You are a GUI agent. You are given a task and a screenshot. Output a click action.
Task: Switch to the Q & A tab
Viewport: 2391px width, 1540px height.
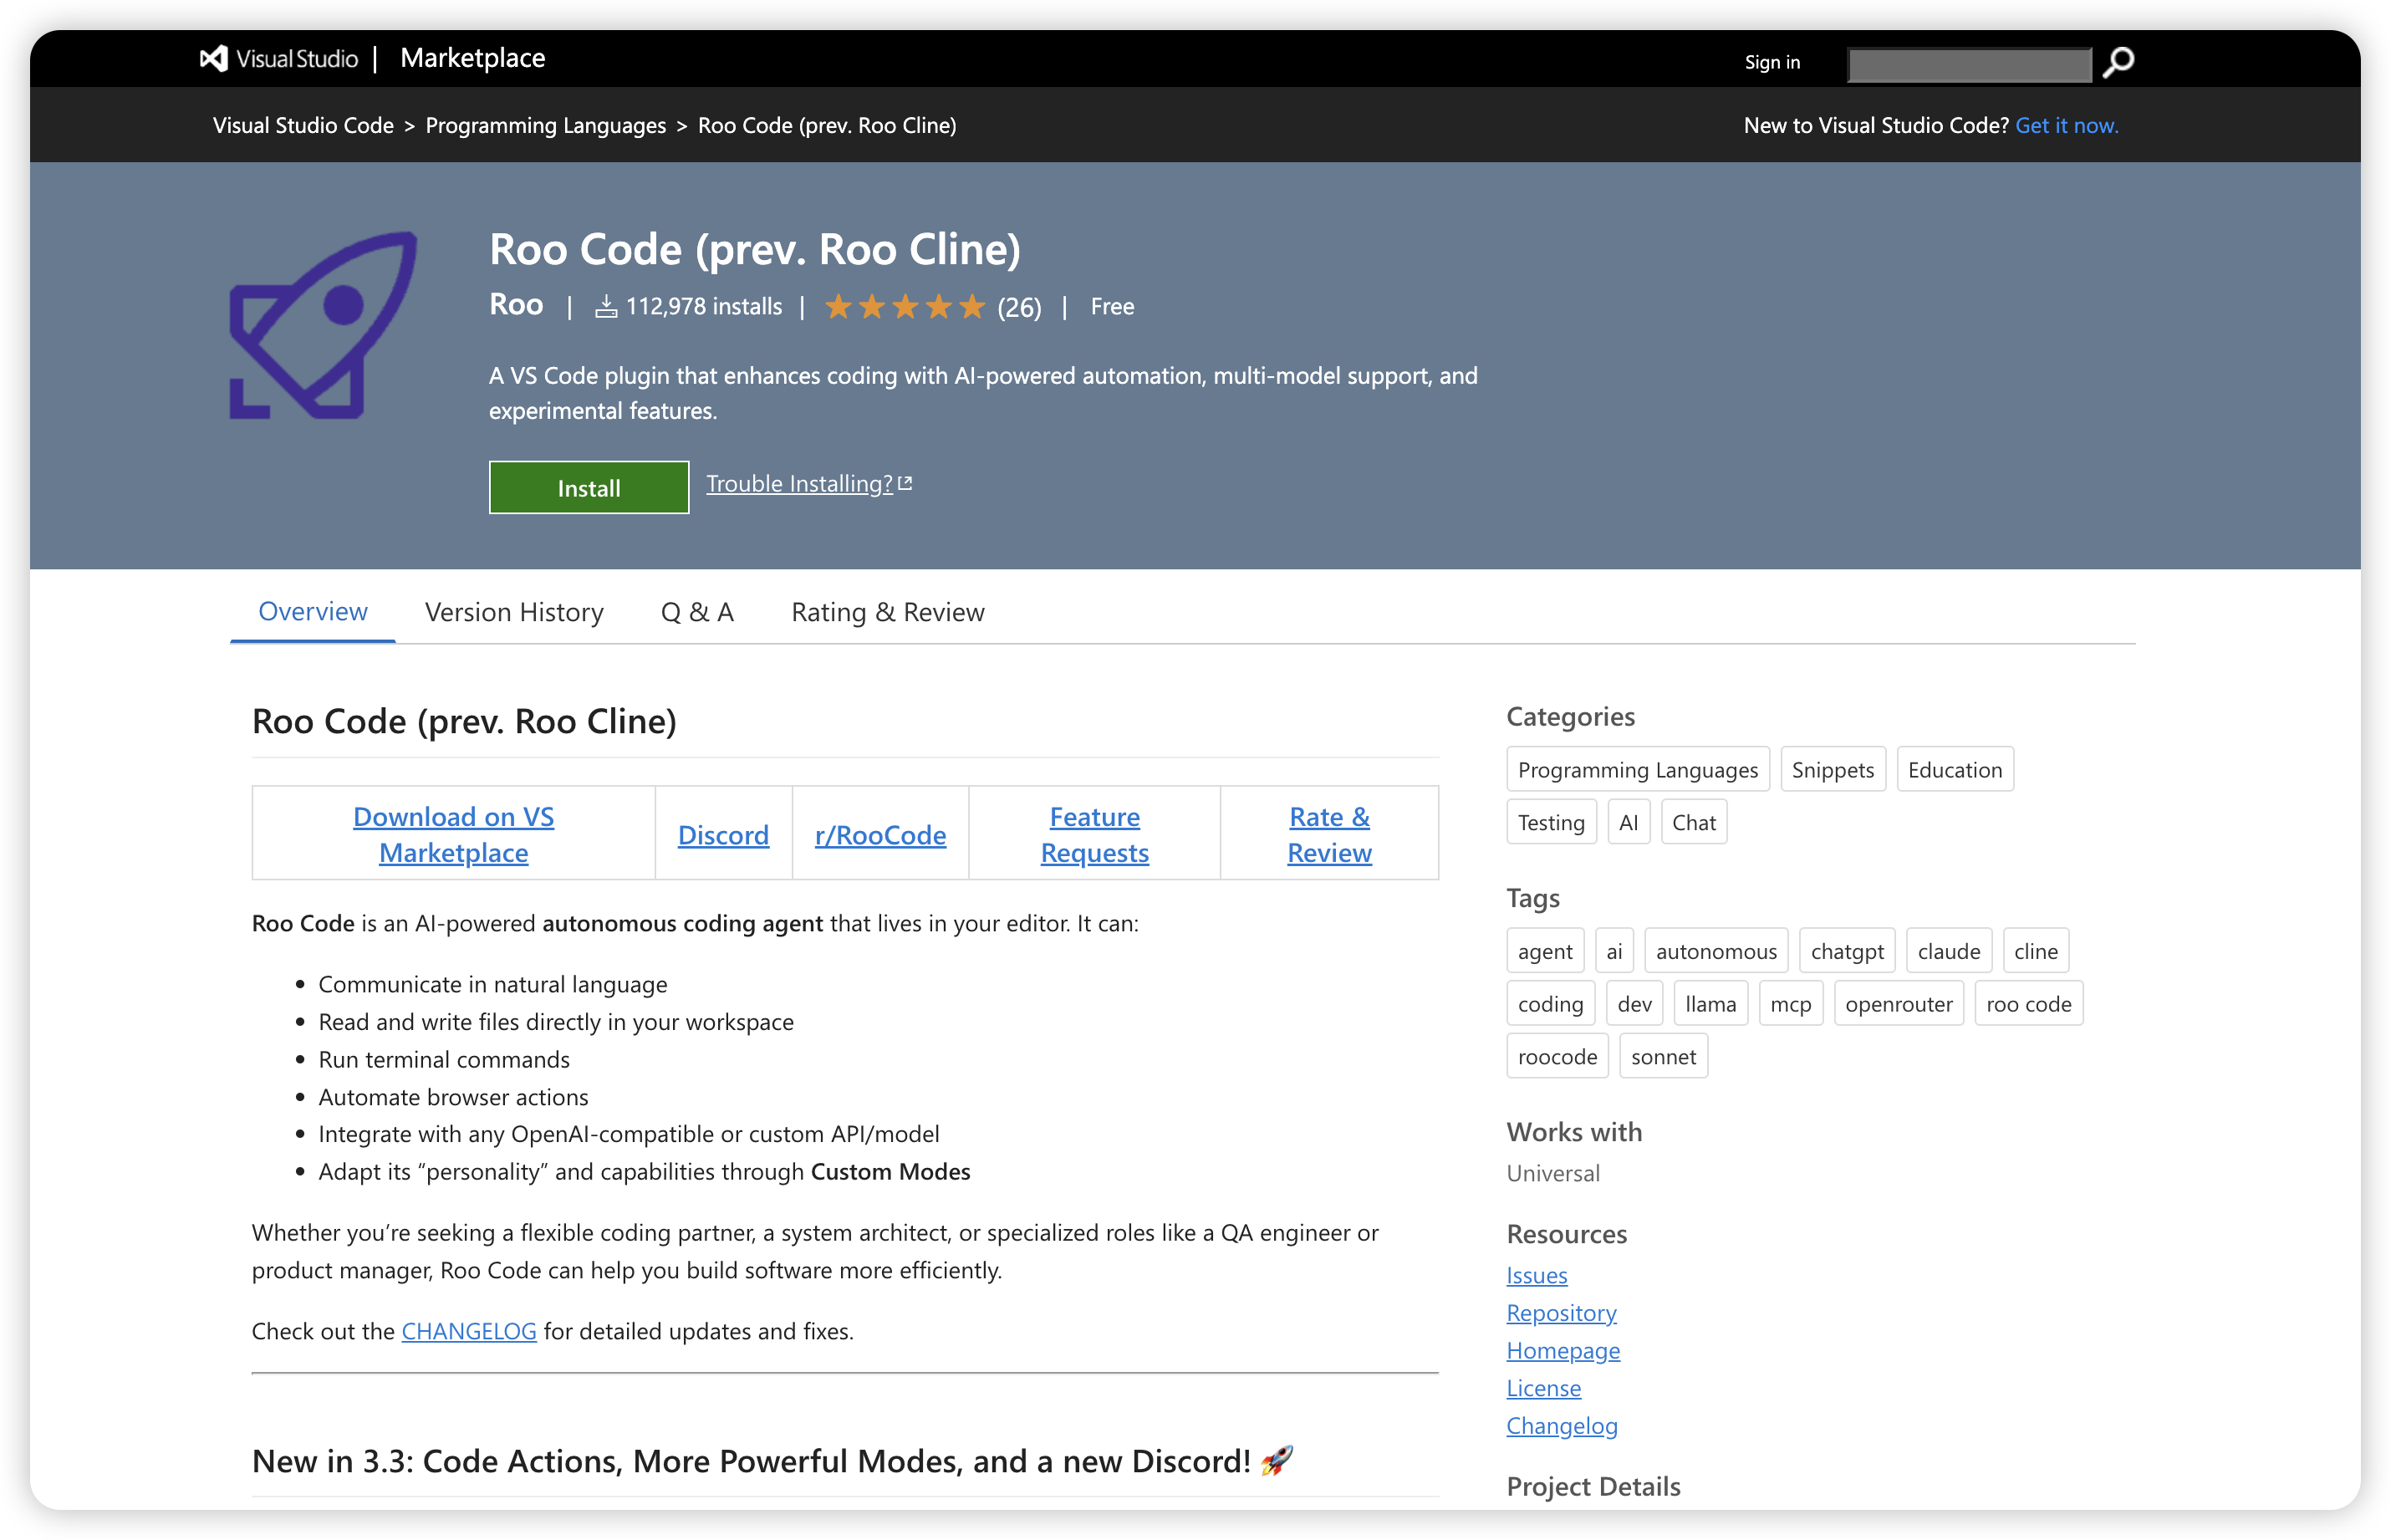697,612
